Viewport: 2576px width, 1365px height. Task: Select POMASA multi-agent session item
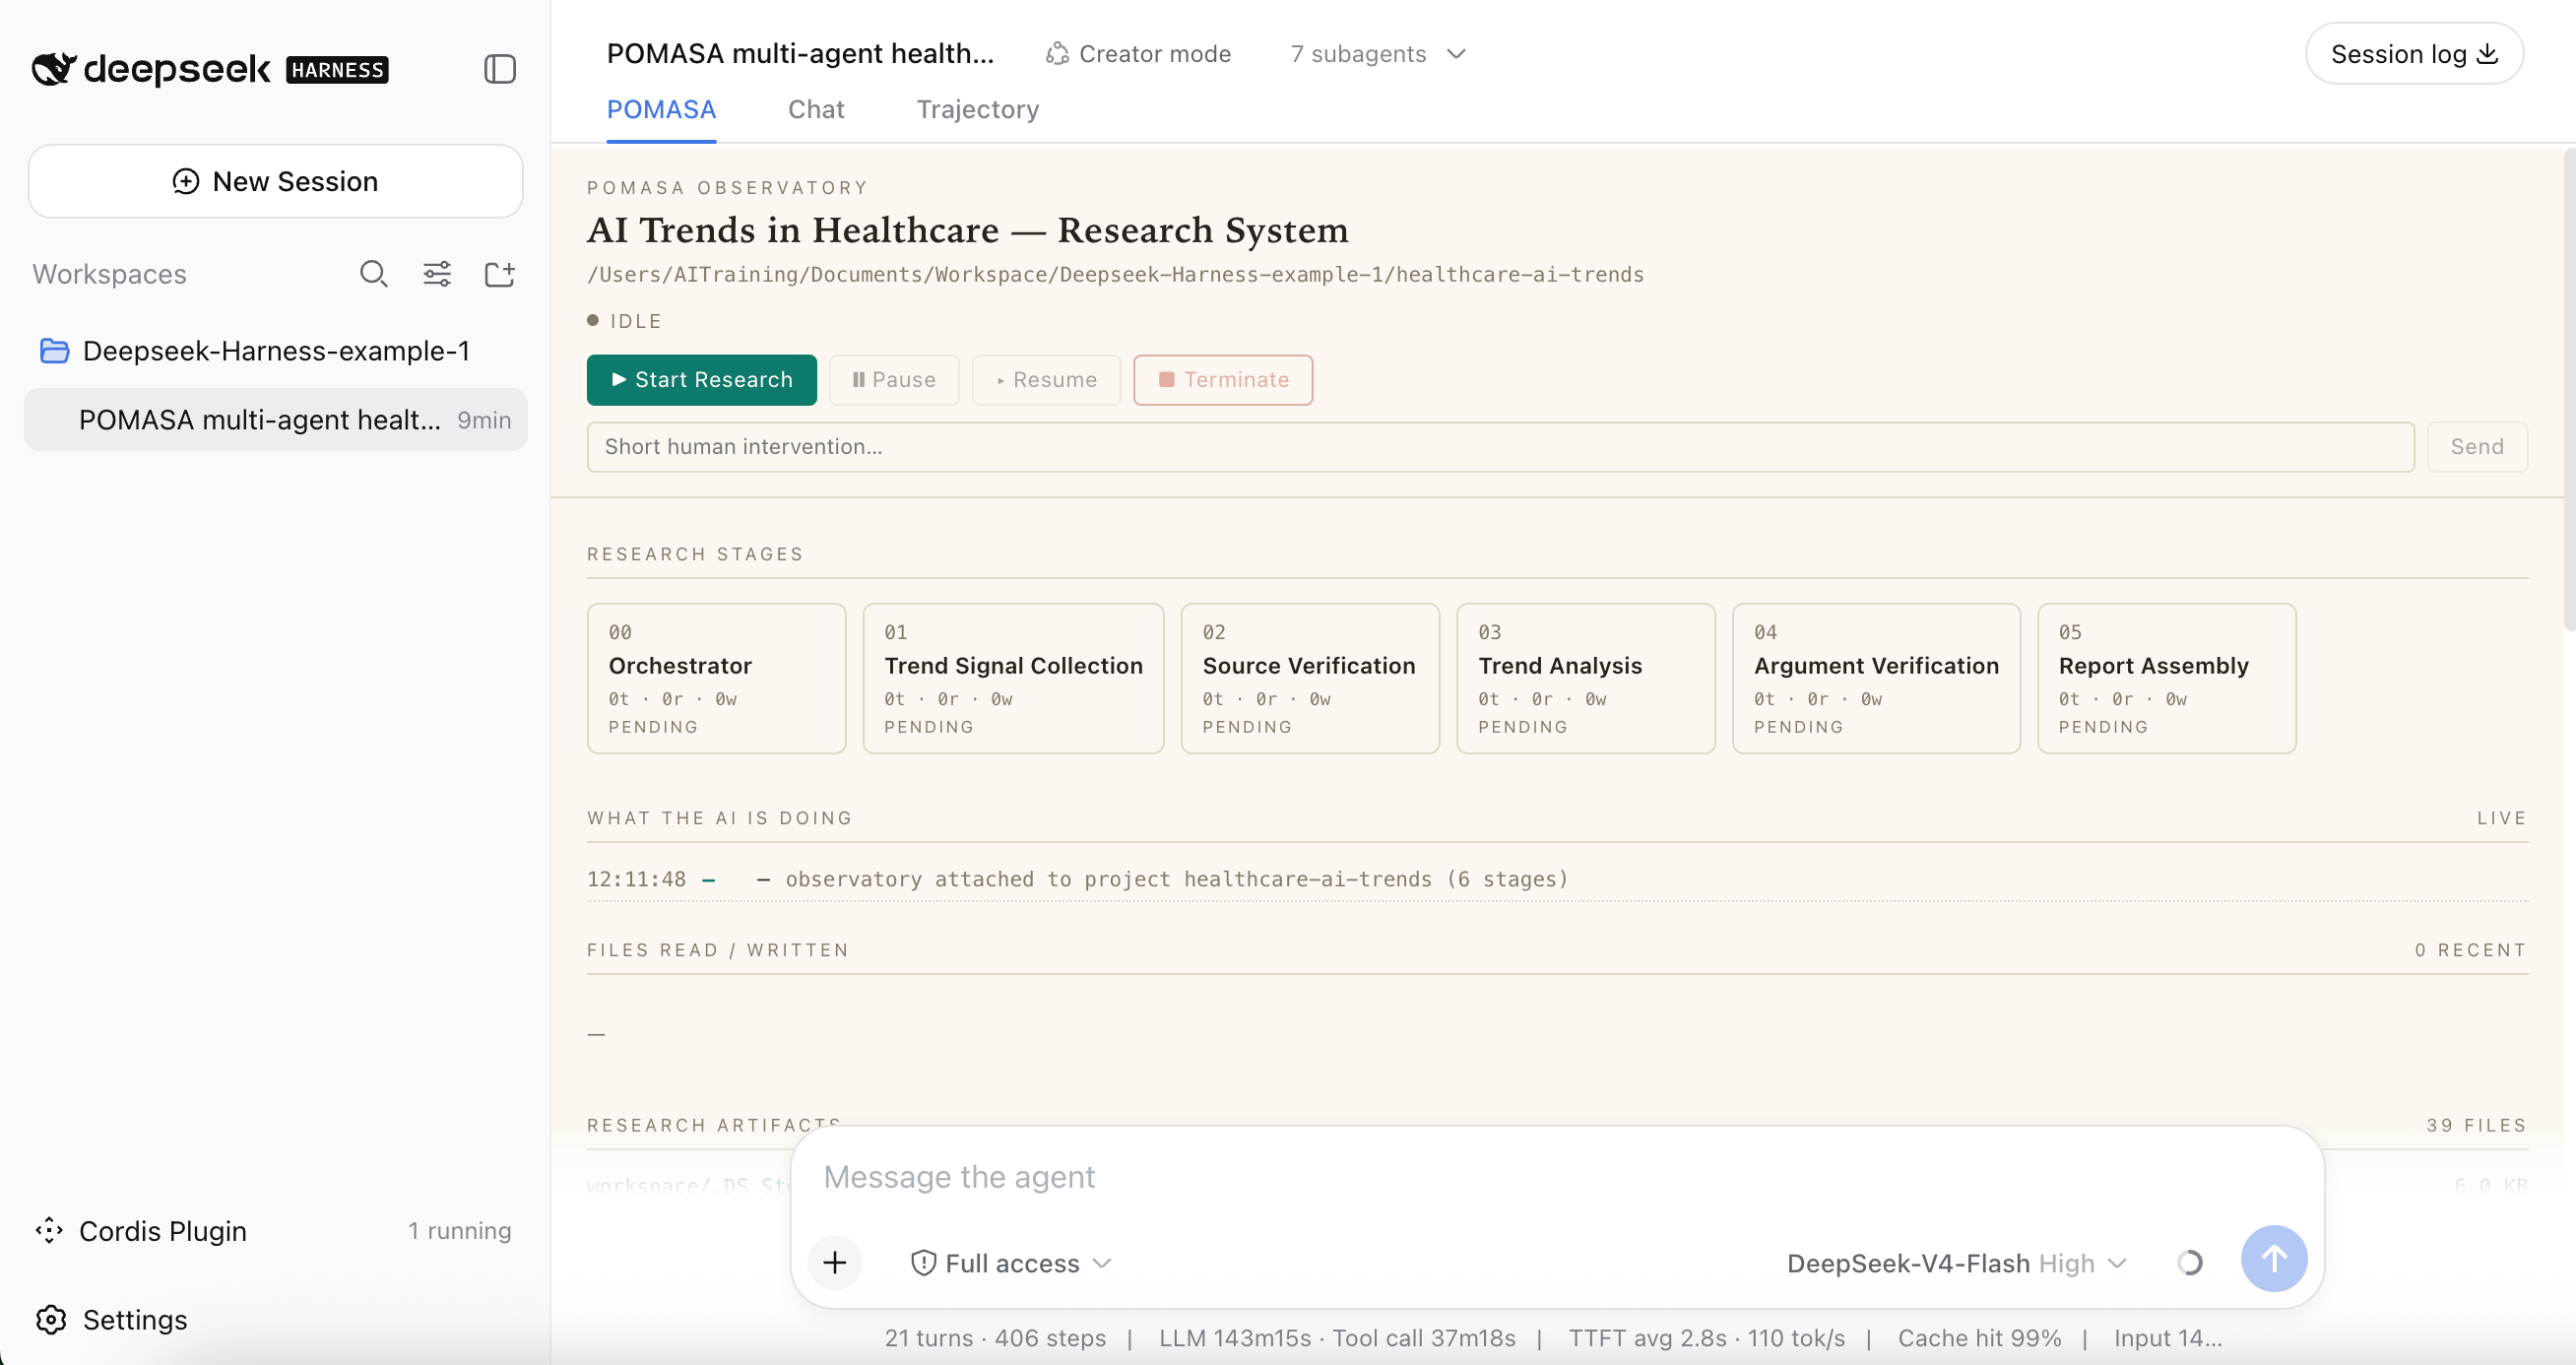point(275,420)
